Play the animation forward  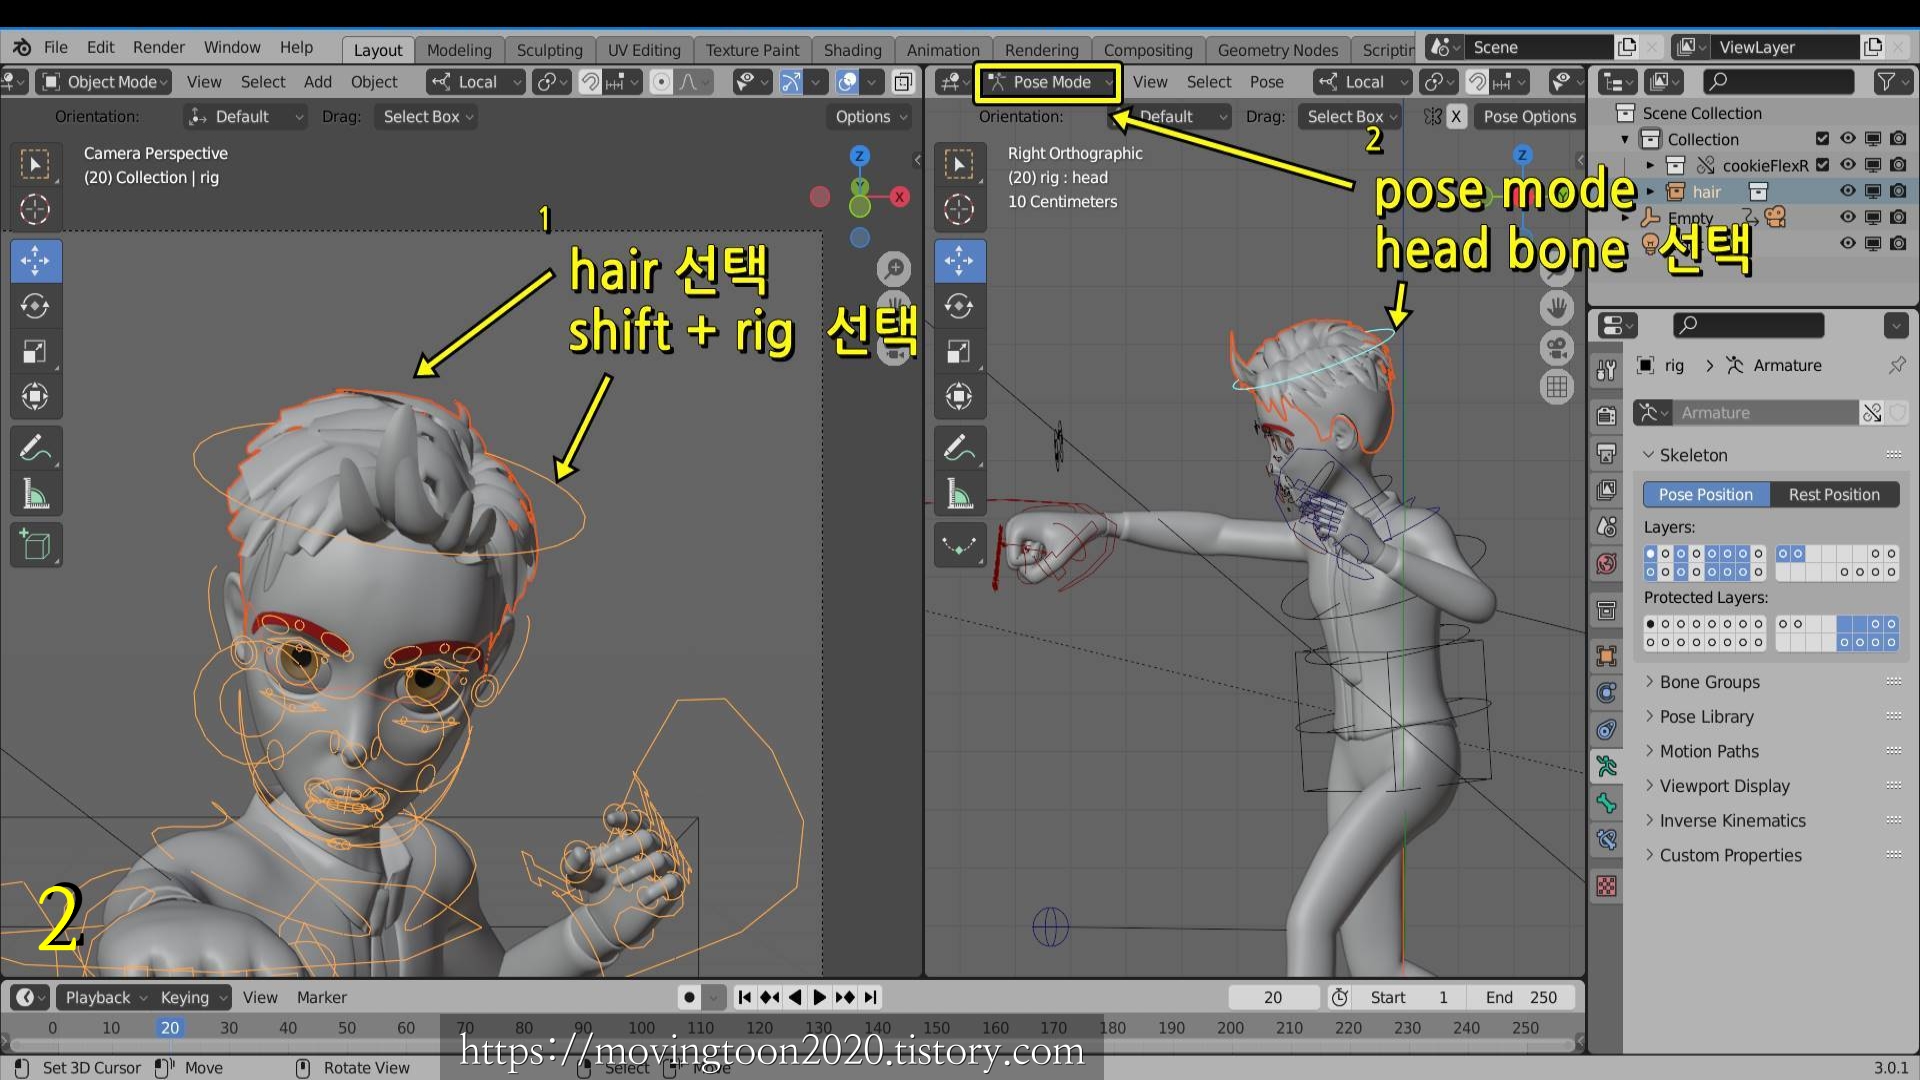(819, 997)
